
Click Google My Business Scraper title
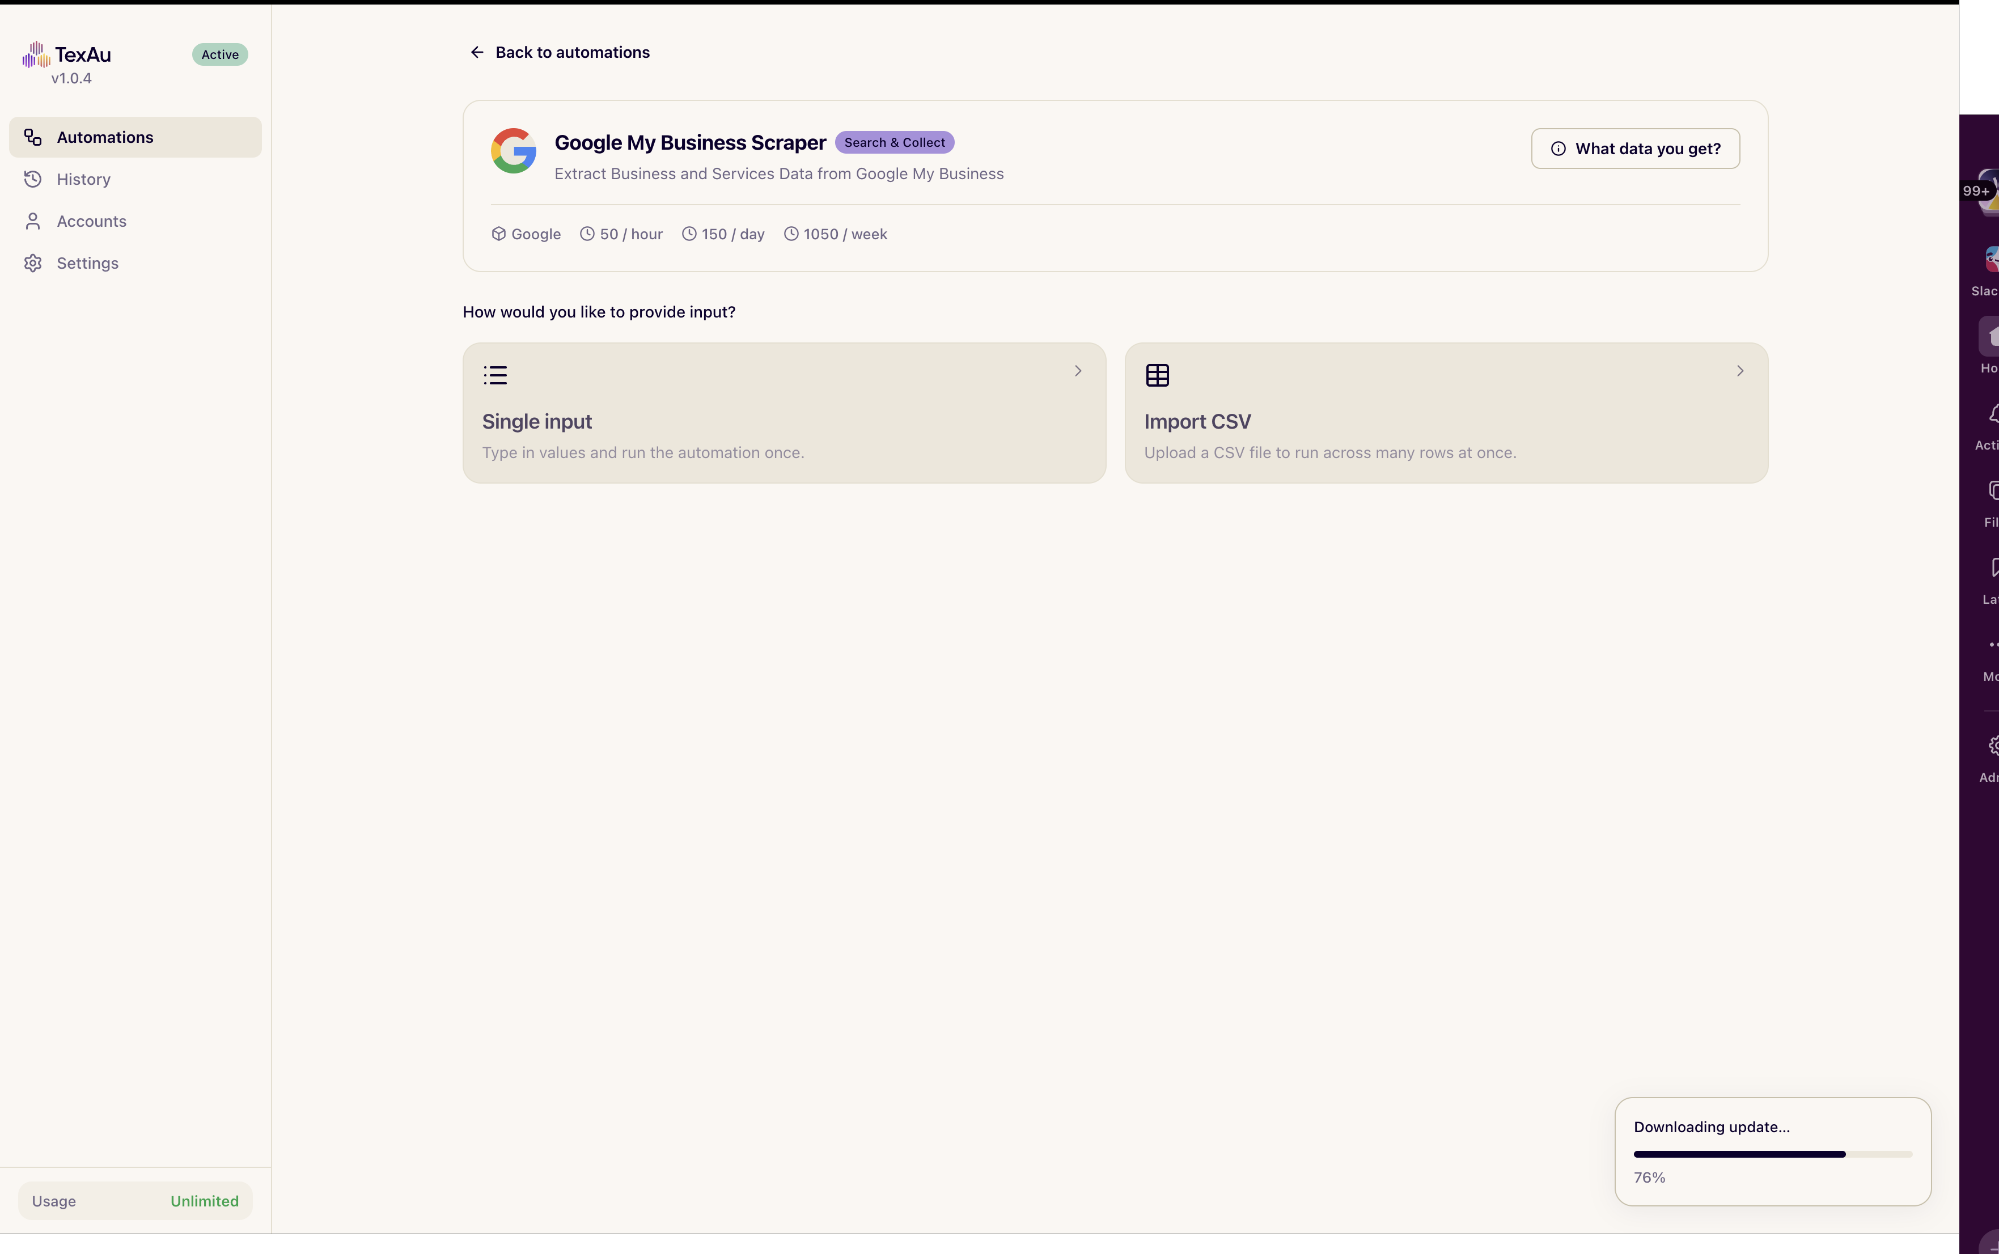coord(690,143)
